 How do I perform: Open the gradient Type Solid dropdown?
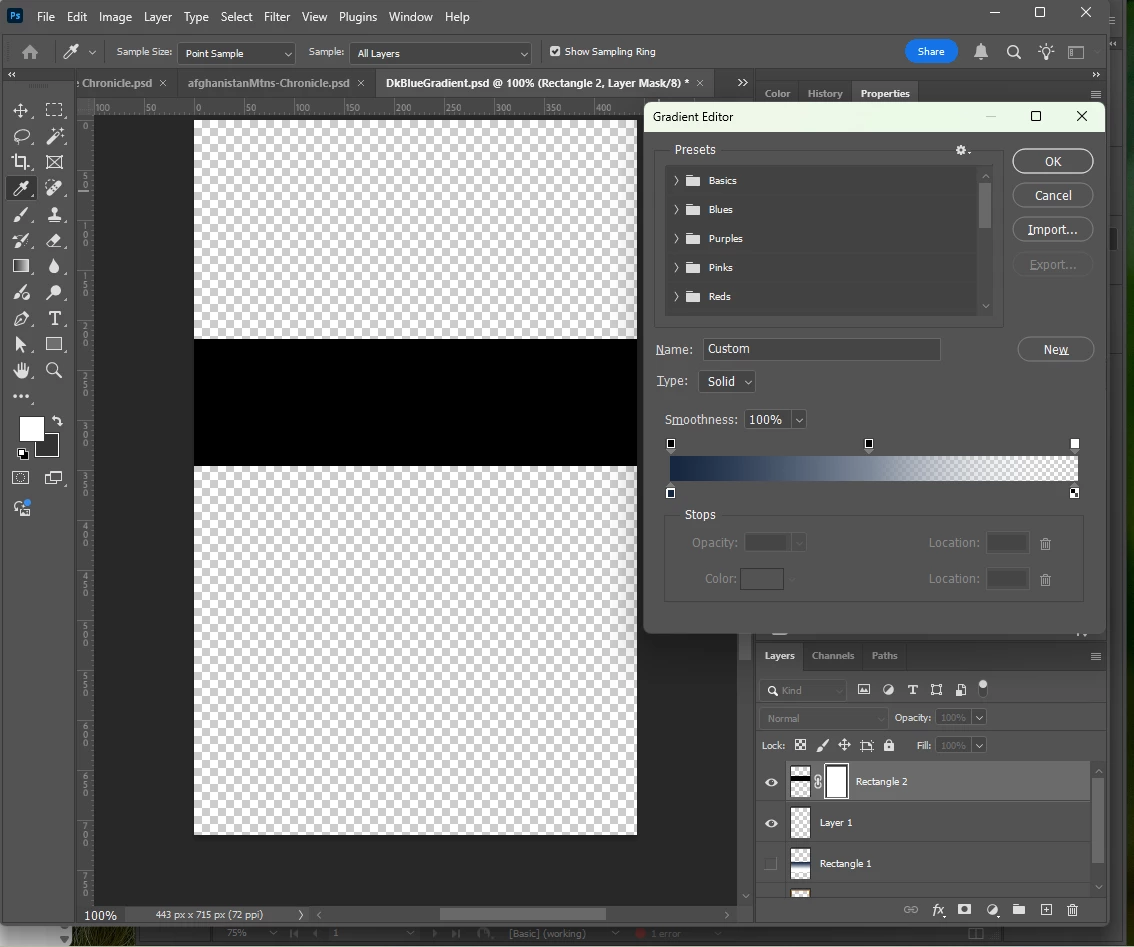[x=727, y=381]
